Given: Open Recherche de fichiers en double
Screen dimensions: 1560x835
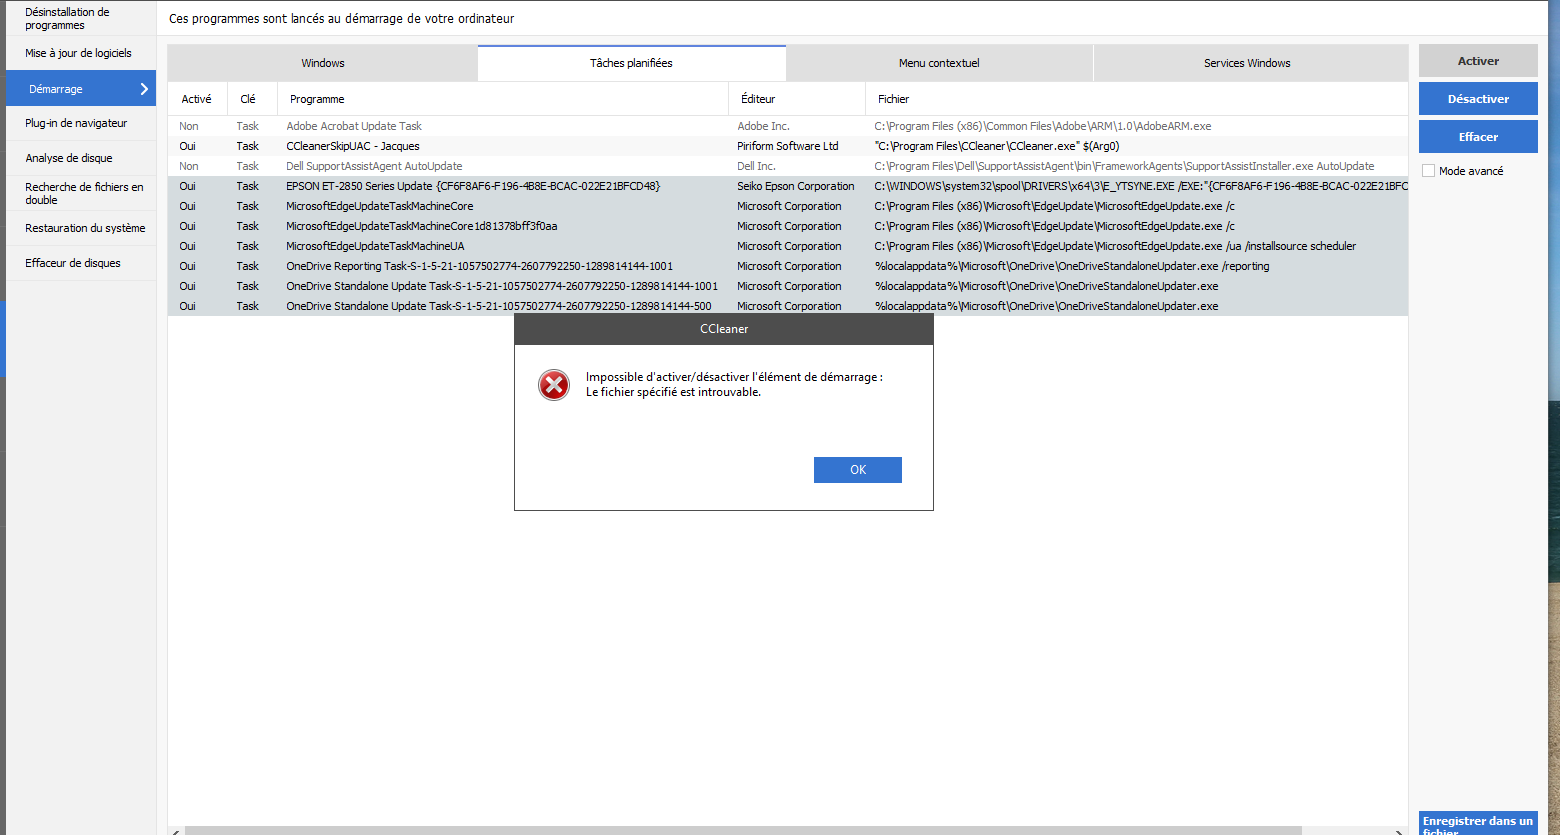Looking at the screenshot, I should click(x=80, y=193).
